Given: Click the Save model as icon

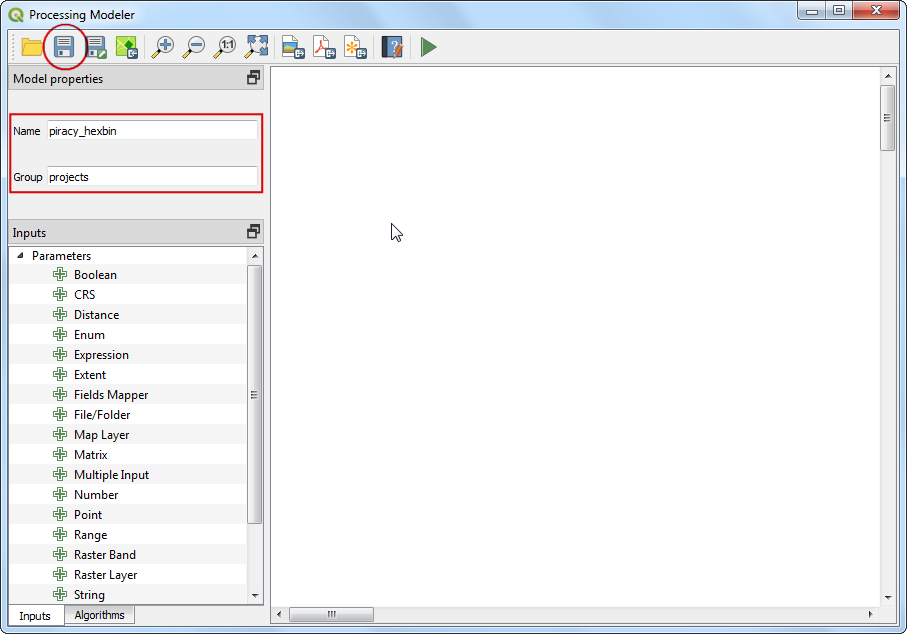Looking at the screenshot, I should click(96, 47).
